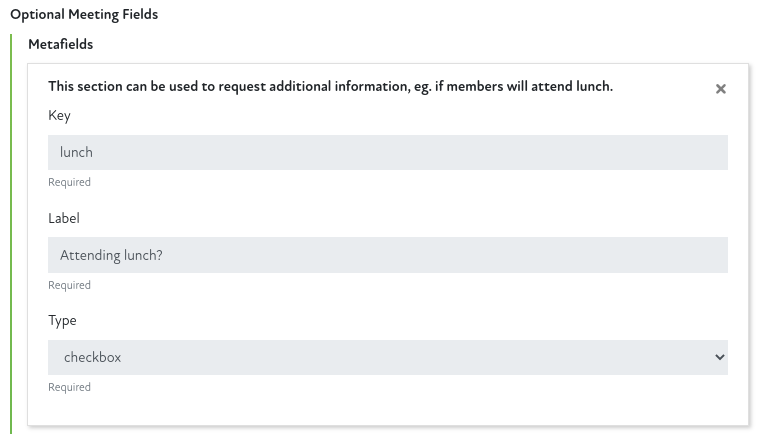This screenshot has height=434, width=764.
Task: Click the 'Type' field label
Action: coord(62,321)
